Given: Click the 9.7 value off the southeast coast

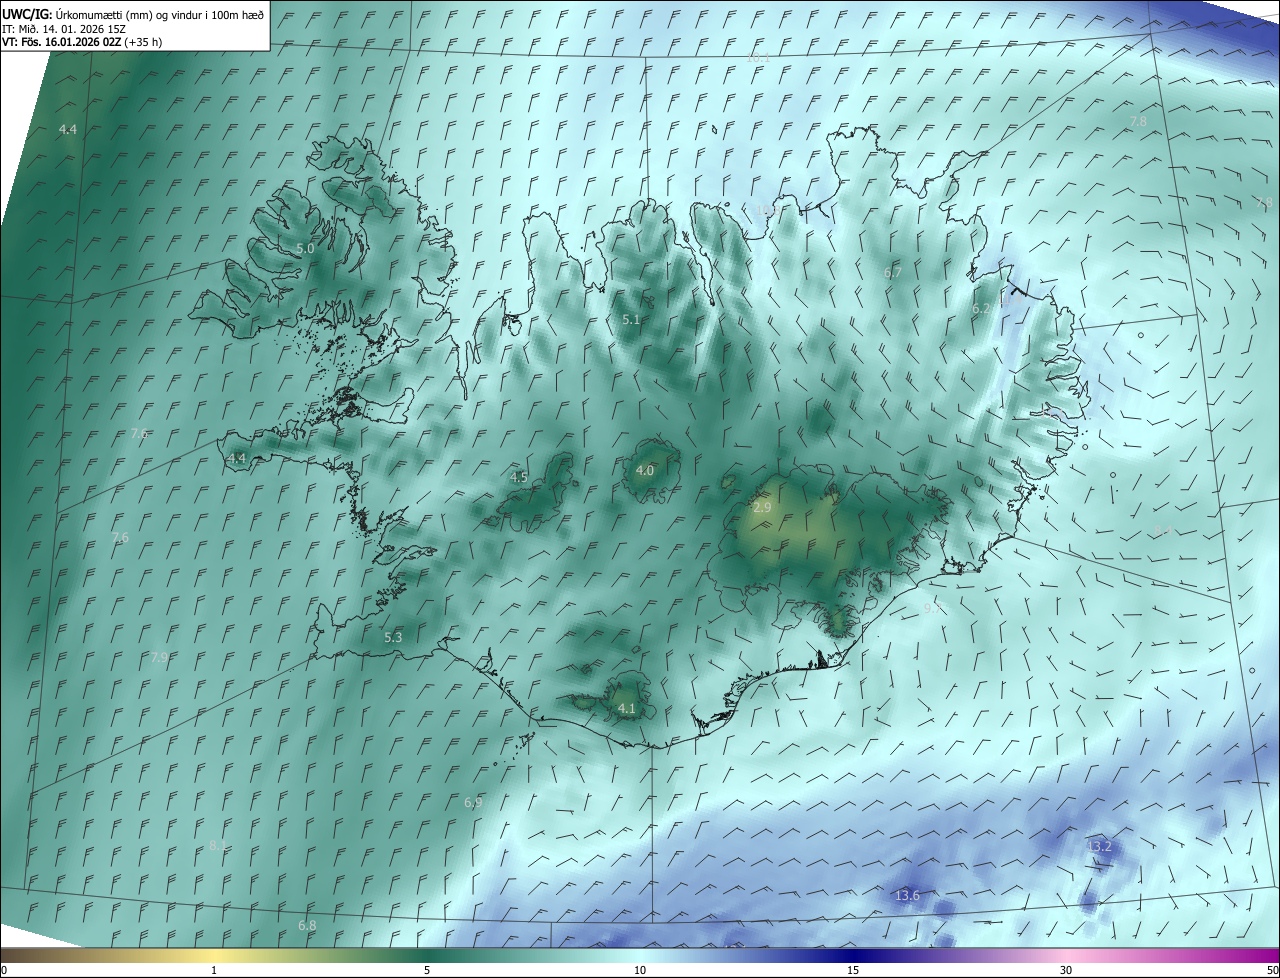Looking at the screenshot, I should pos(933,607).
